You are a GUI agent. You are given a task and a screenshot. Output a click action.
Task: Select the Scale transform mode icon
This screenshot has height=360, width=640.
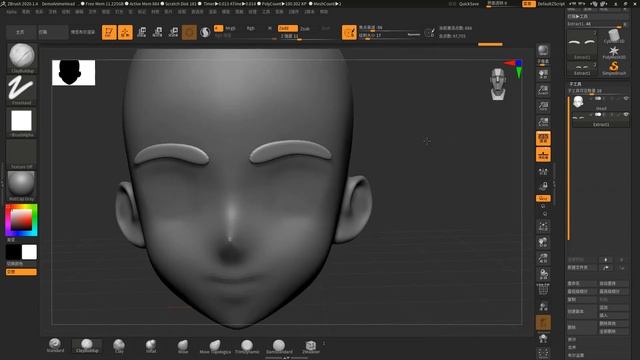pos(158,32)
